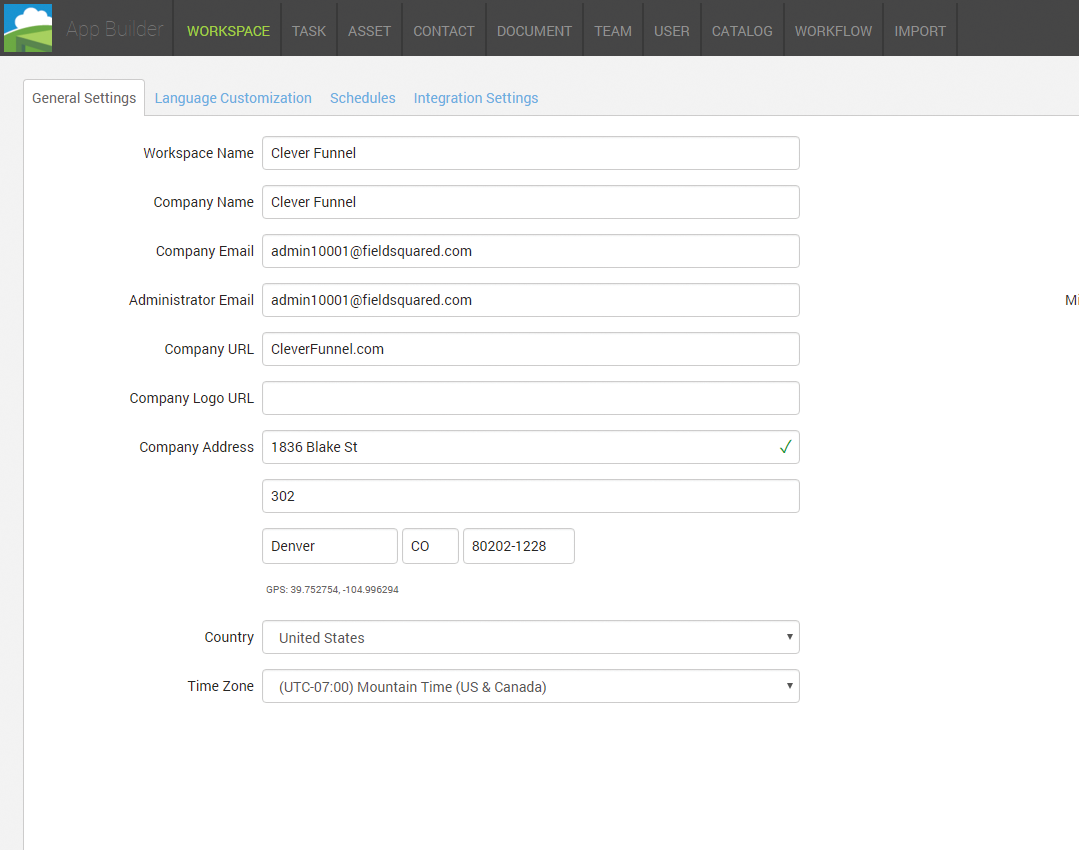
Task: Switch to Integration Settings tab
Action: tap(476, 98)
